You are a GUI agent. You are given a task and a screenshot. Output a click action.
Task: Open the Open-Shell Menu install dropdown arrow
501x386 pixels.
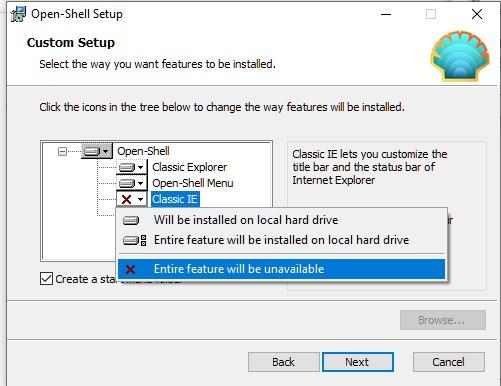point(141,183)
